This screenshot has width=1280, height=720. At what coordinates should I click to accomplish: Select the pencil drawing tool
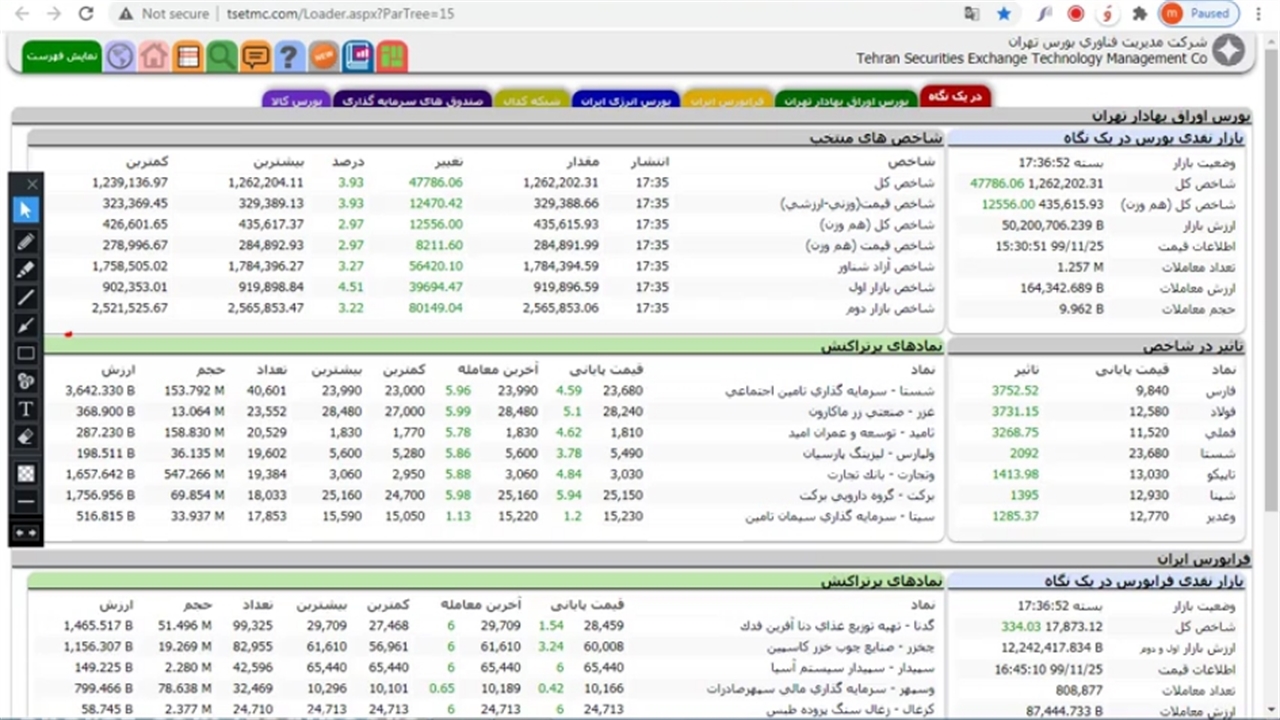pyautogui.click(x=26, y=241)
